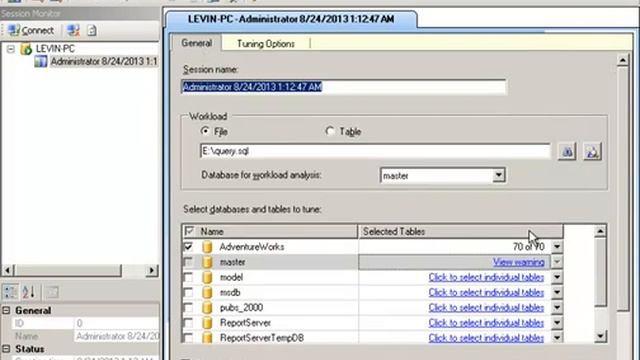Click the msdb database icon
640x360 pixels.
coord(207,292)
